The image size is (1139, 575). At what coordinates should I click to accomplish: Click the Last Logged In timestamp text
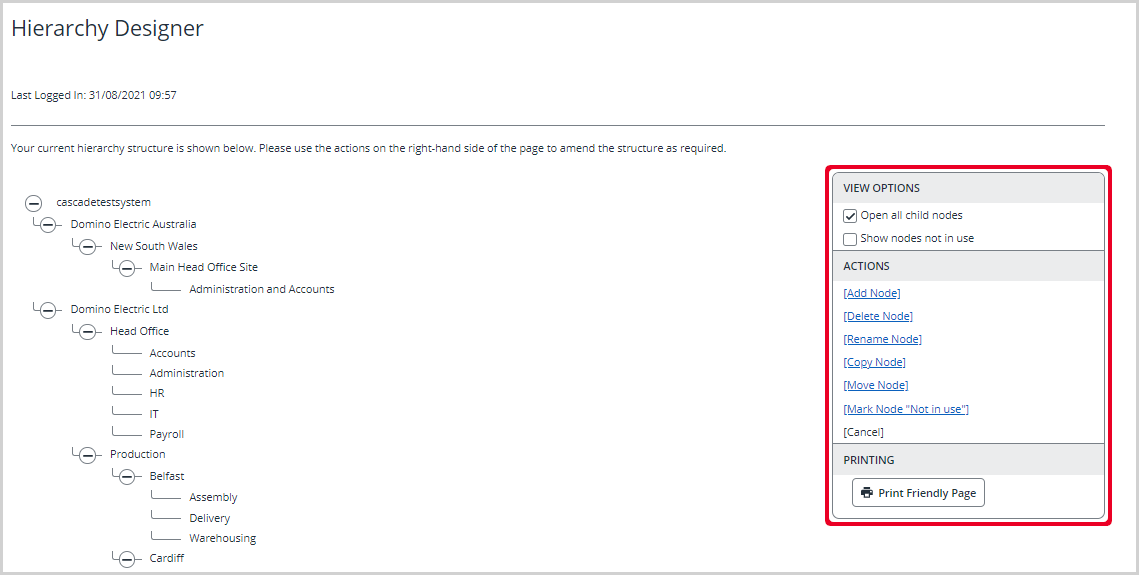pos(94,95)
